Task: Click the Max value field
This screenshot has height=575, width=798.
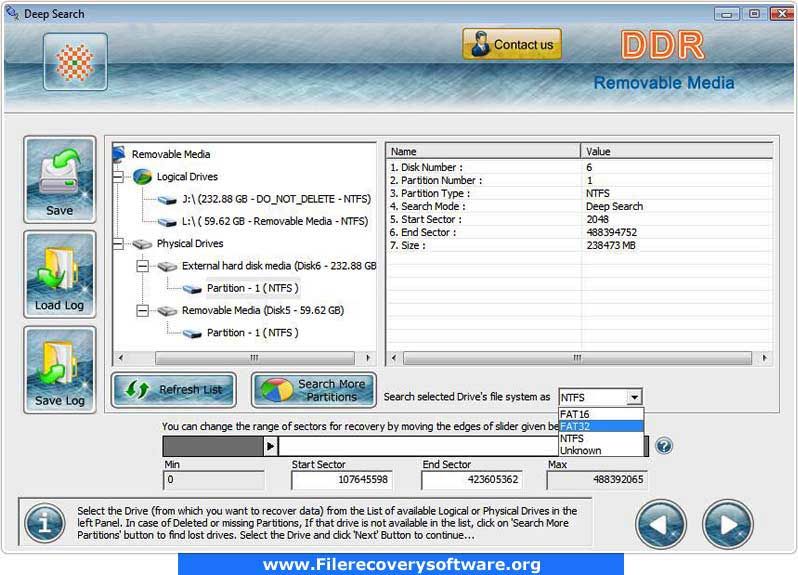Action: tap(597, 480)
